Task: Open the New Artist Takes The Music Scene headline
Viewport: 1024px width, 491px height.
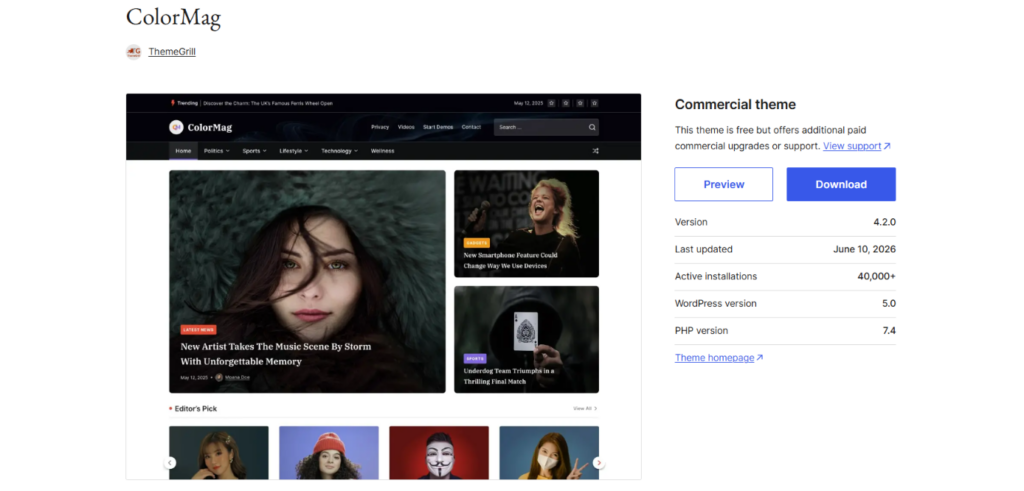Action: click(x=276, y=354)
